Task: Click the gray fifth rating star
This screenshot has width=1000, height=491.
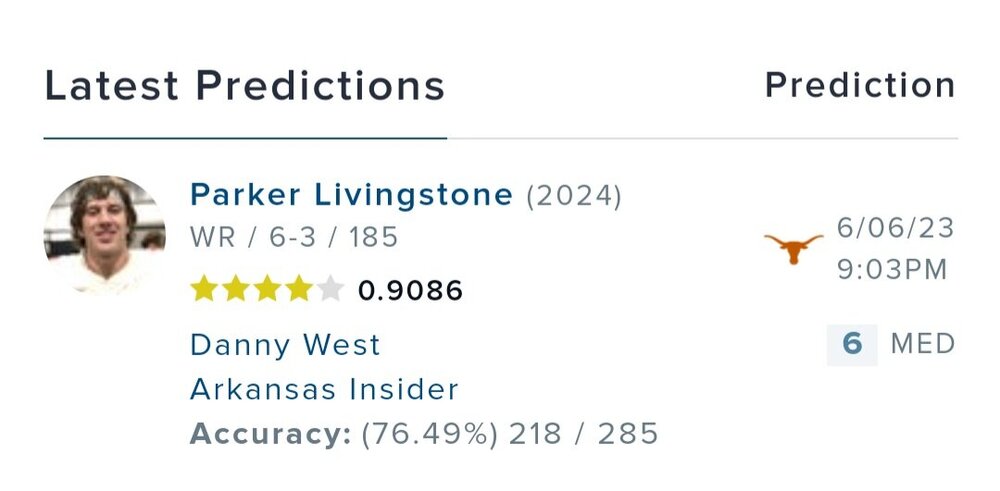Action: tap(329, 290)
